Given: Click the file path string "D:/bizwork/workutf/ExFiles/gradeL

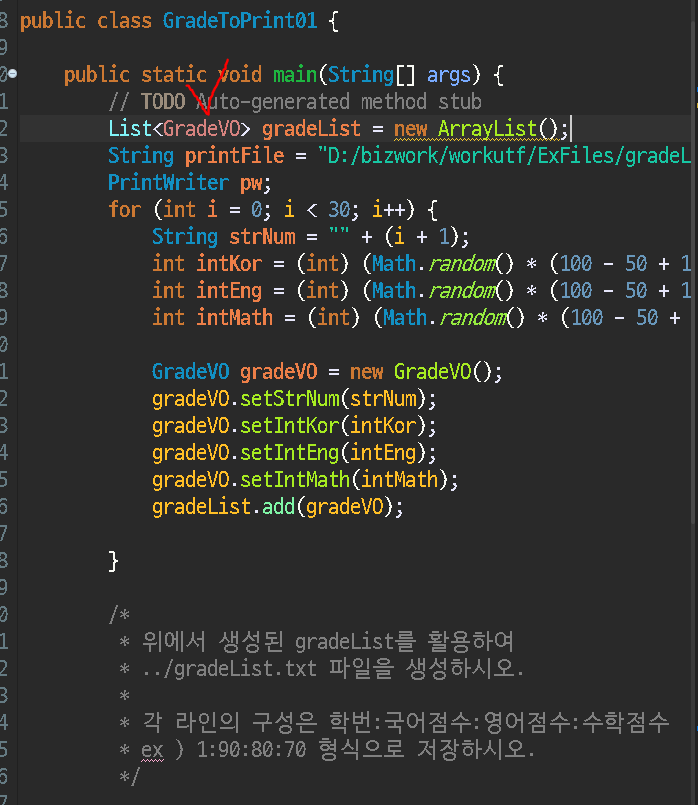Looking at the screenshot, I should click(504, 156).
